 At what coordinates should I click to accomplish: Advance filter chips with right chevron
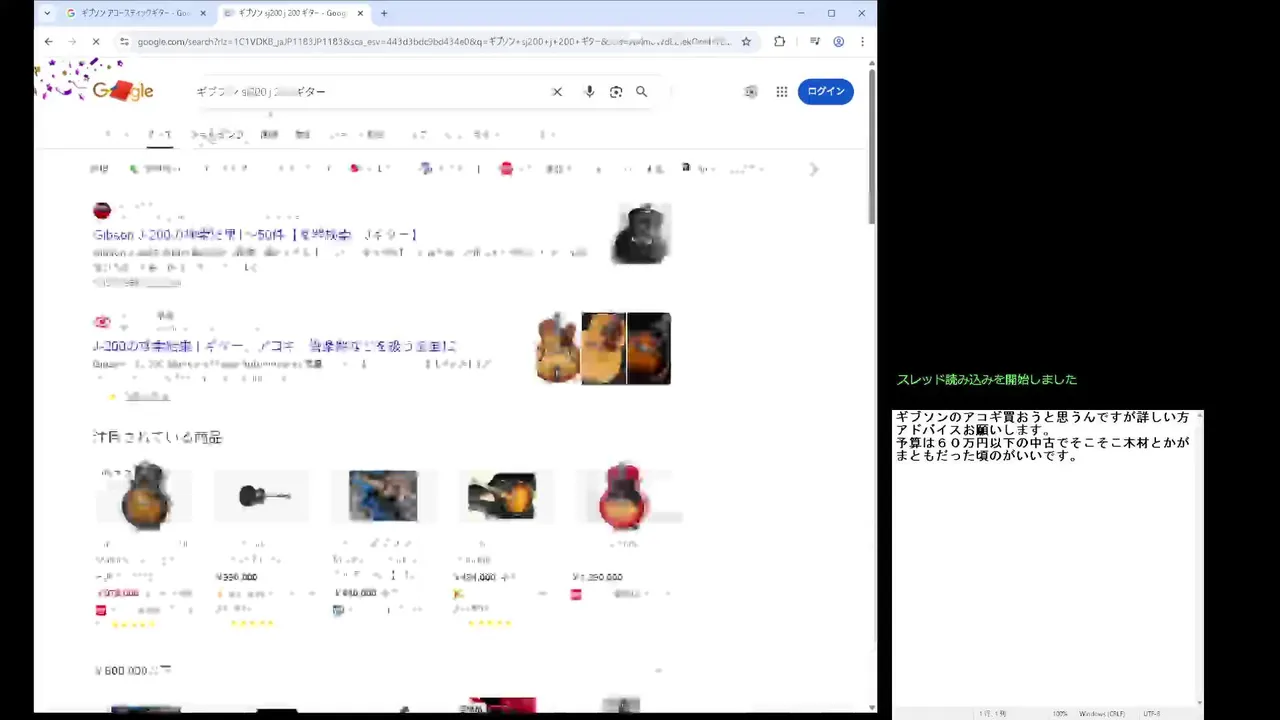(x=814, y=169)
